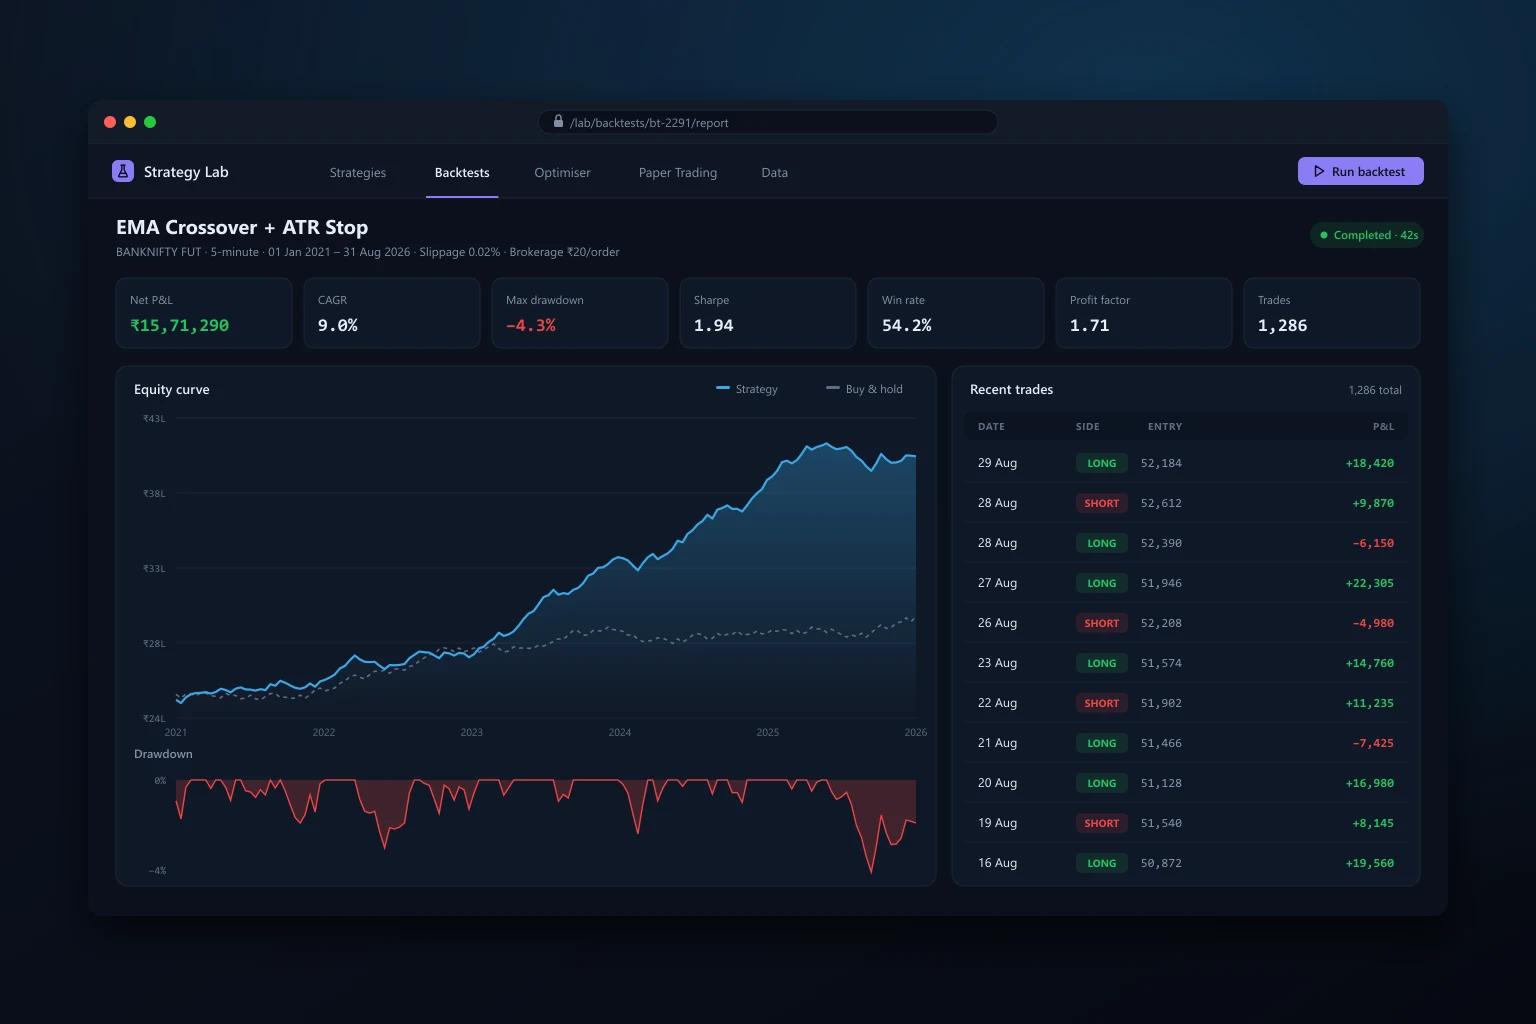
Task: Click the Win rate 54.2% card
Action: (956, 313)
